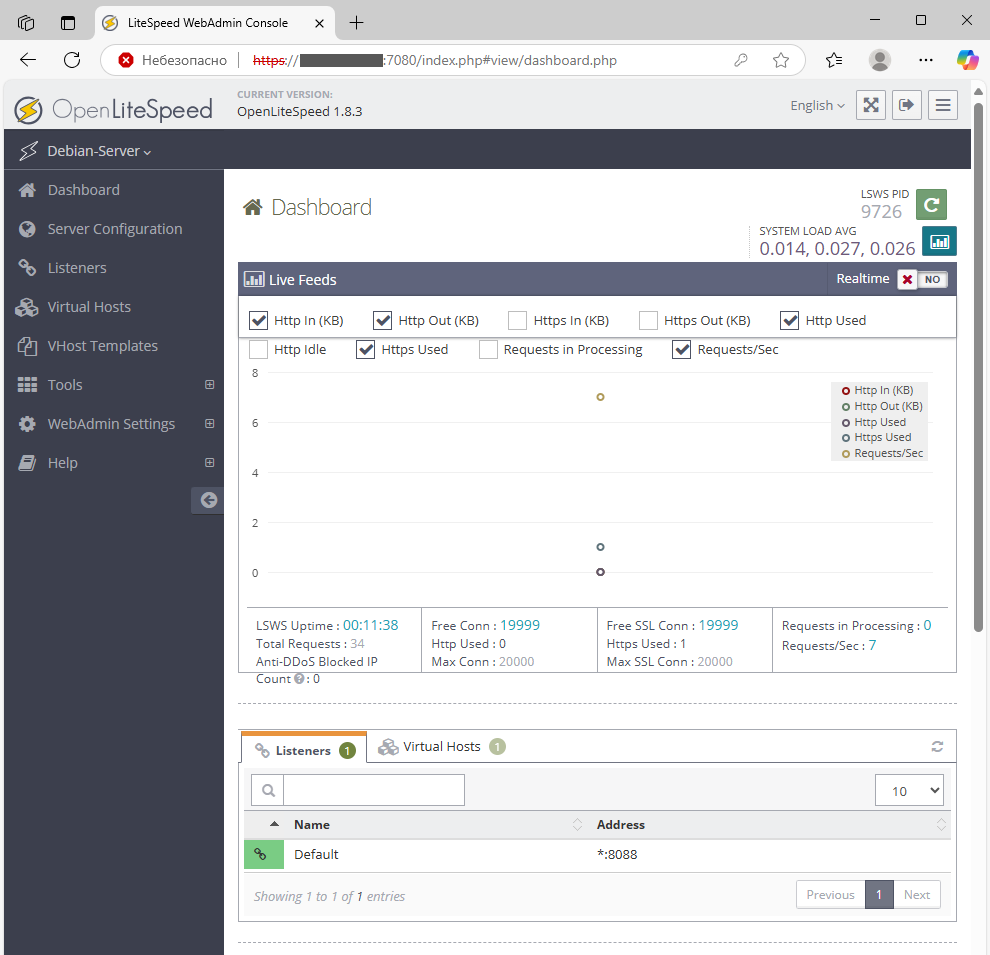Click the Server Configuration globe icon

pyautogui.click(x=27, y=229)
